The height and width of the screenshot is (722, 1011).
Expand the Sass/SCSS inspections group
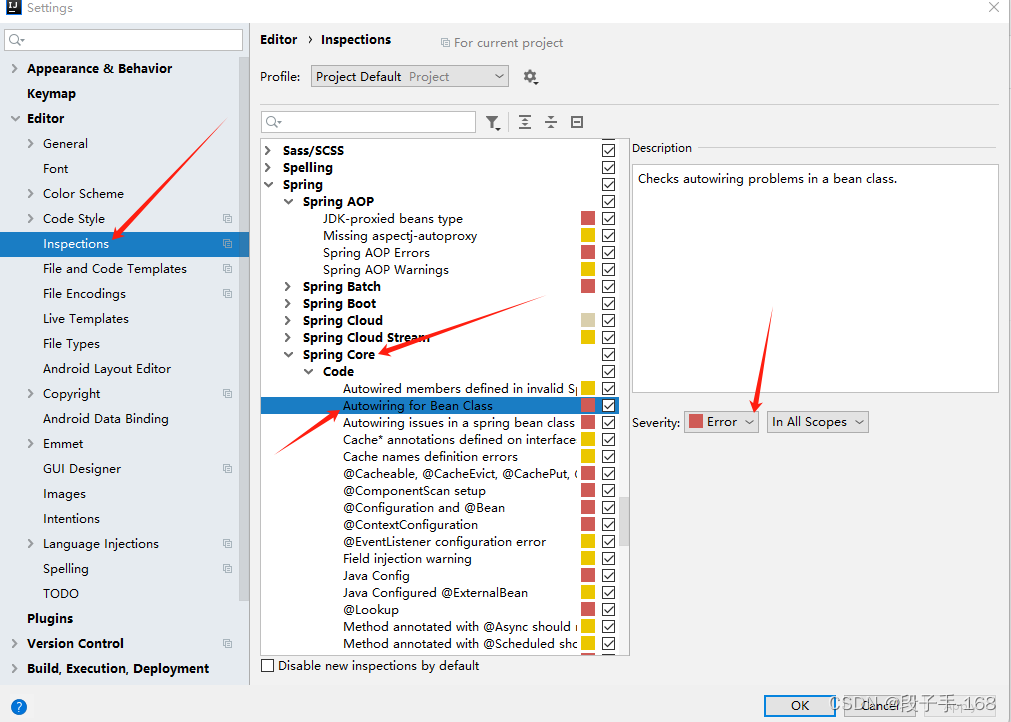(268, 150)
